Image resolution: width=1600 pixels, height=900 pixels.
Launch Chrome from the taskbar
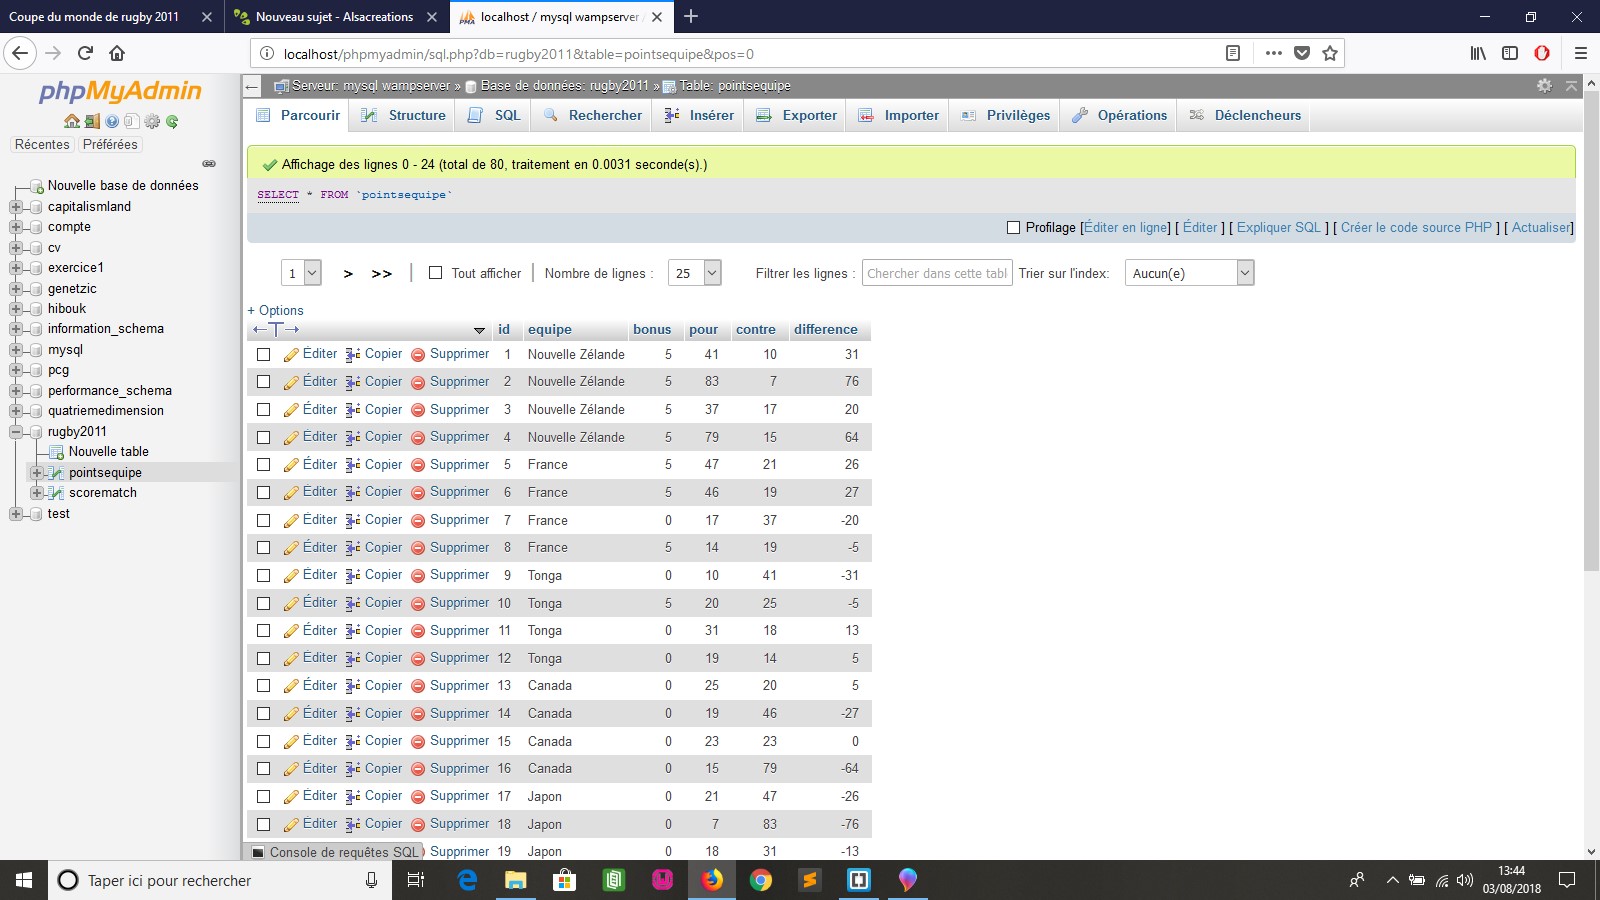pos(761,880)
